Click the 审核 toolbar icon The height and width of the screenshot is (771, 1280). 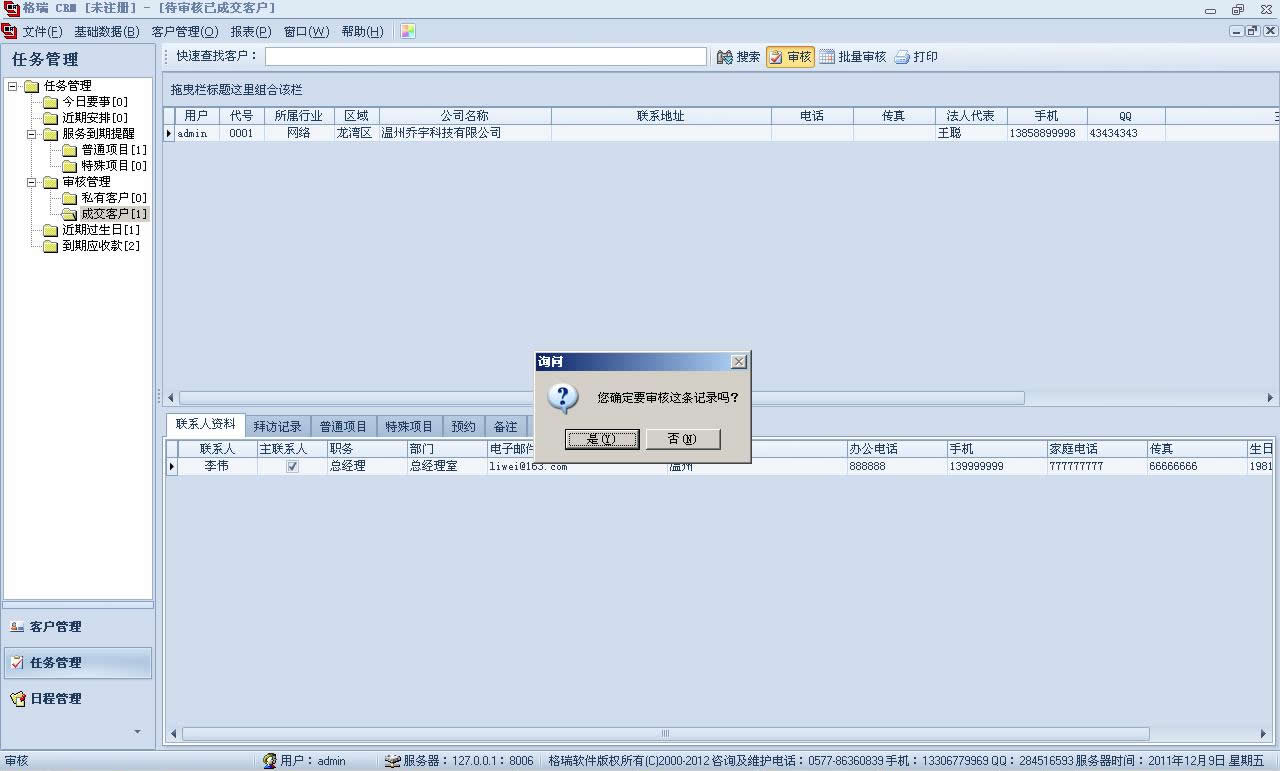click(776, 58)
